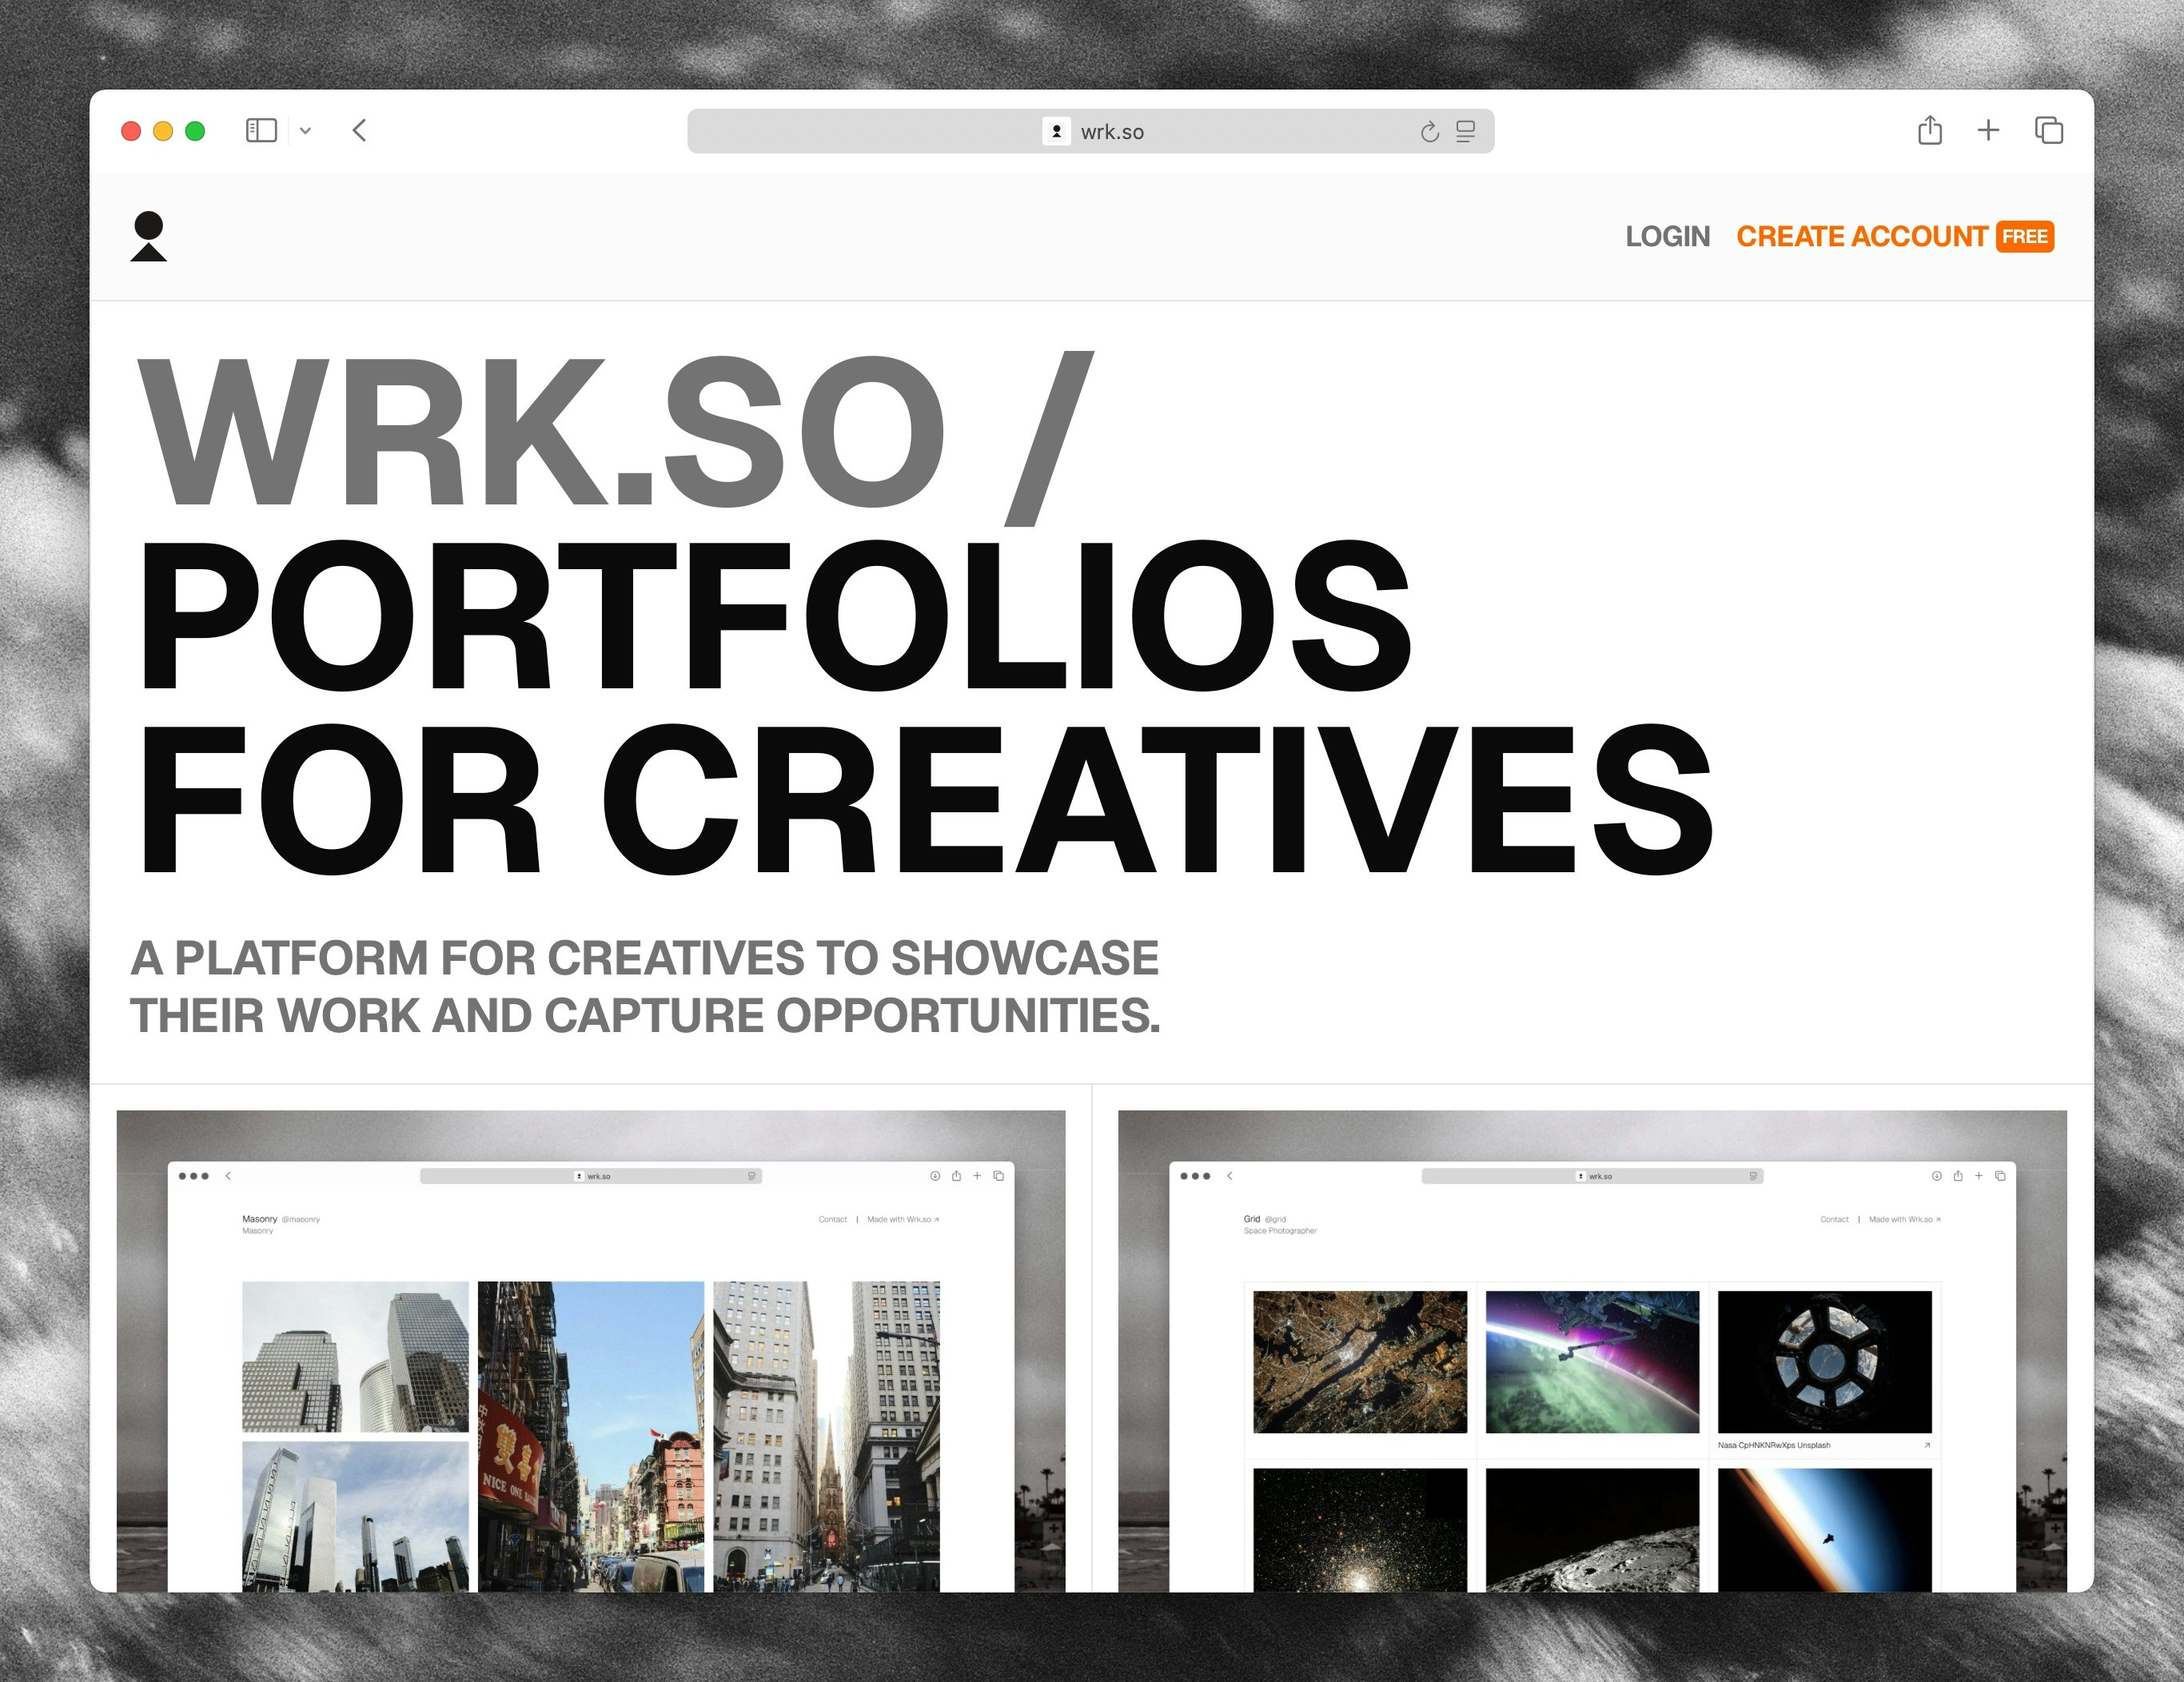The width and height of the screenshot is (2184, 1682).
Task: Click the site favicon in address bar
Action: click(x=1056, y=131)
